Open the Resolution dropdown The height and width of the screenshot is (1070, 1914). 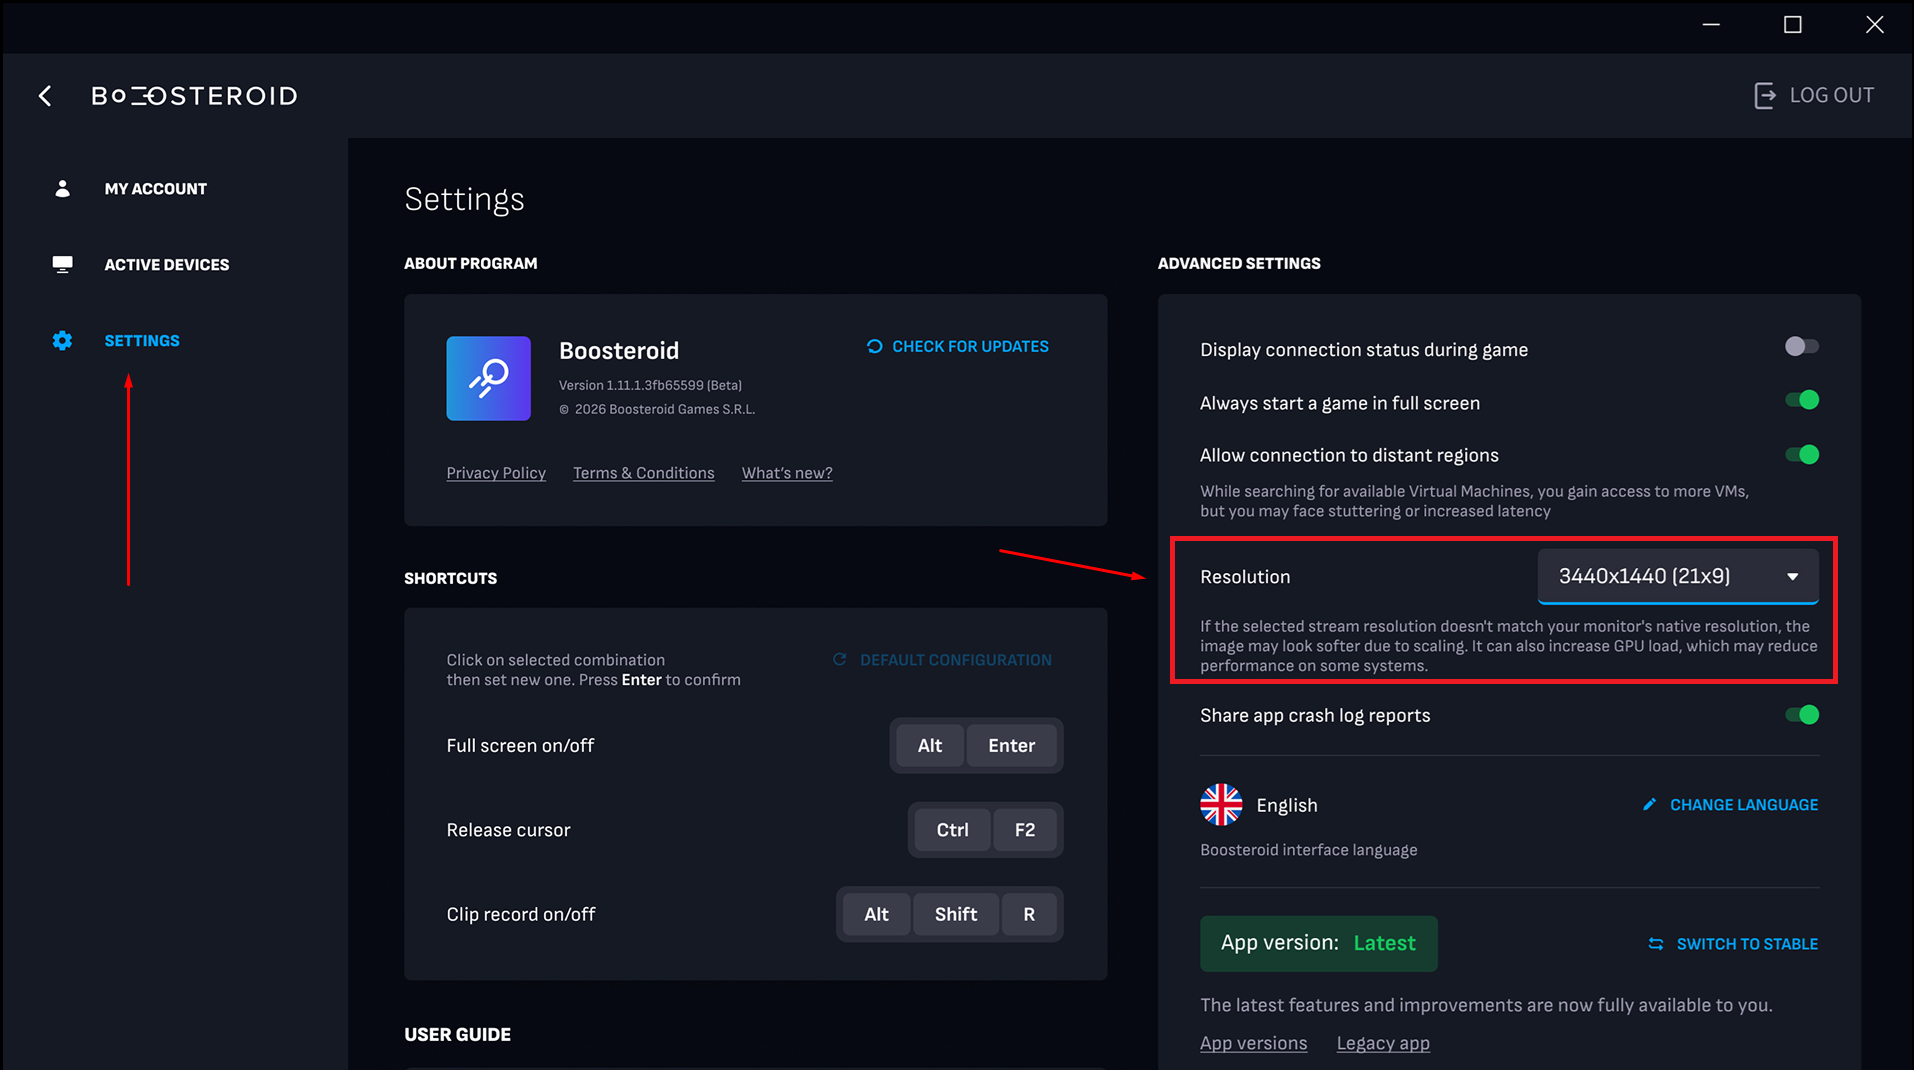point(1678,576)
